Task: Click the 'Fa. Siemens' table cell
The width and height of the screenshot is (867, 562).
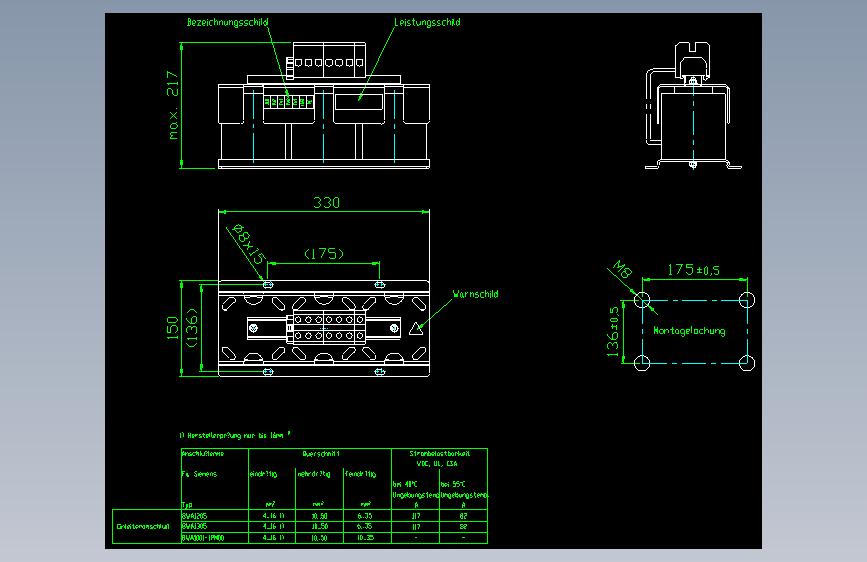Action: pyautogui.click(x=199, y=474)
